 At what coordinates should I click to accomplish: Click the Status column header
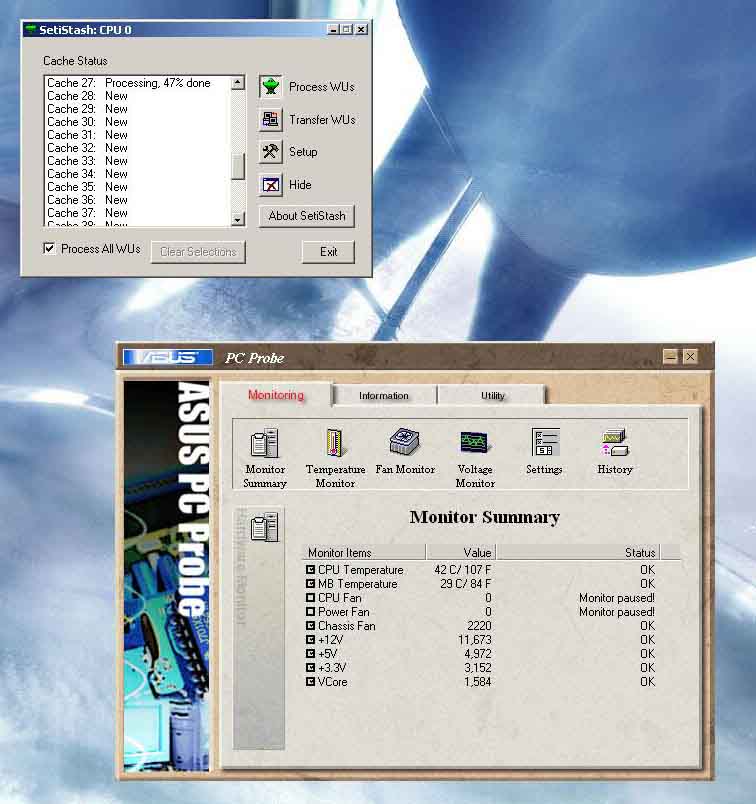579,553
